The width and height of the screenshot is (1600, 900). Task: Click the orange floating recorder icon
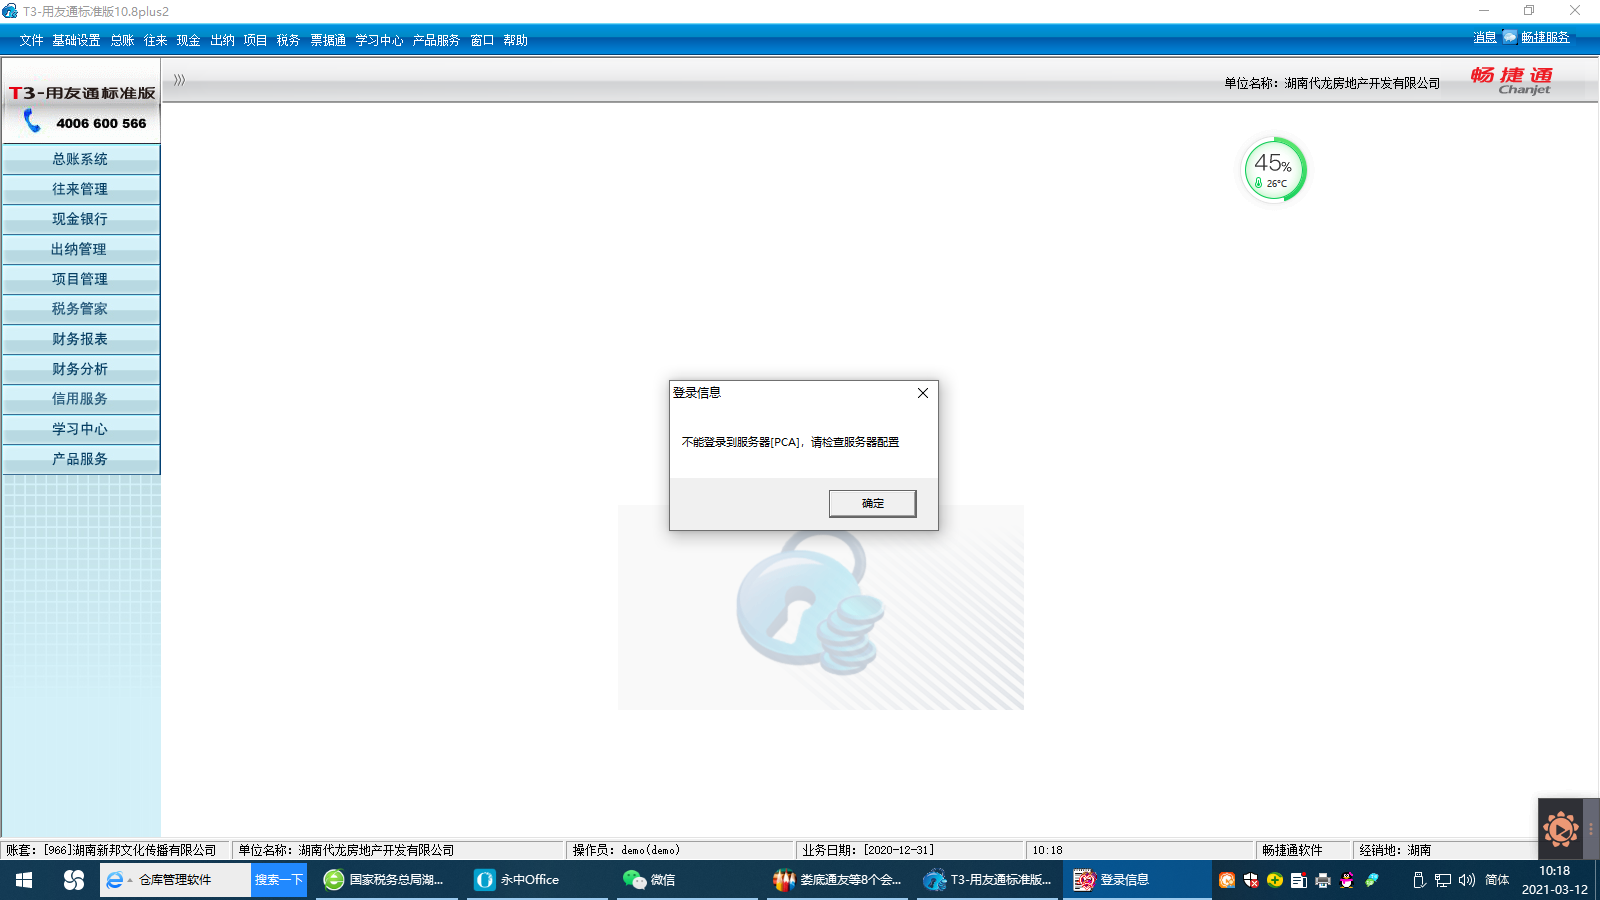click(1560, 829)
